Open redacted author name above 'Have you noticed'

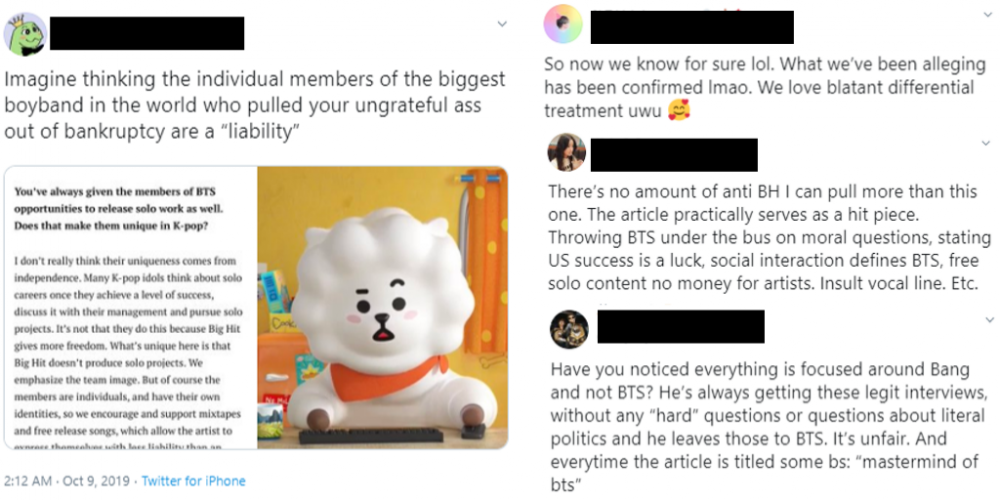pos(680,327)
